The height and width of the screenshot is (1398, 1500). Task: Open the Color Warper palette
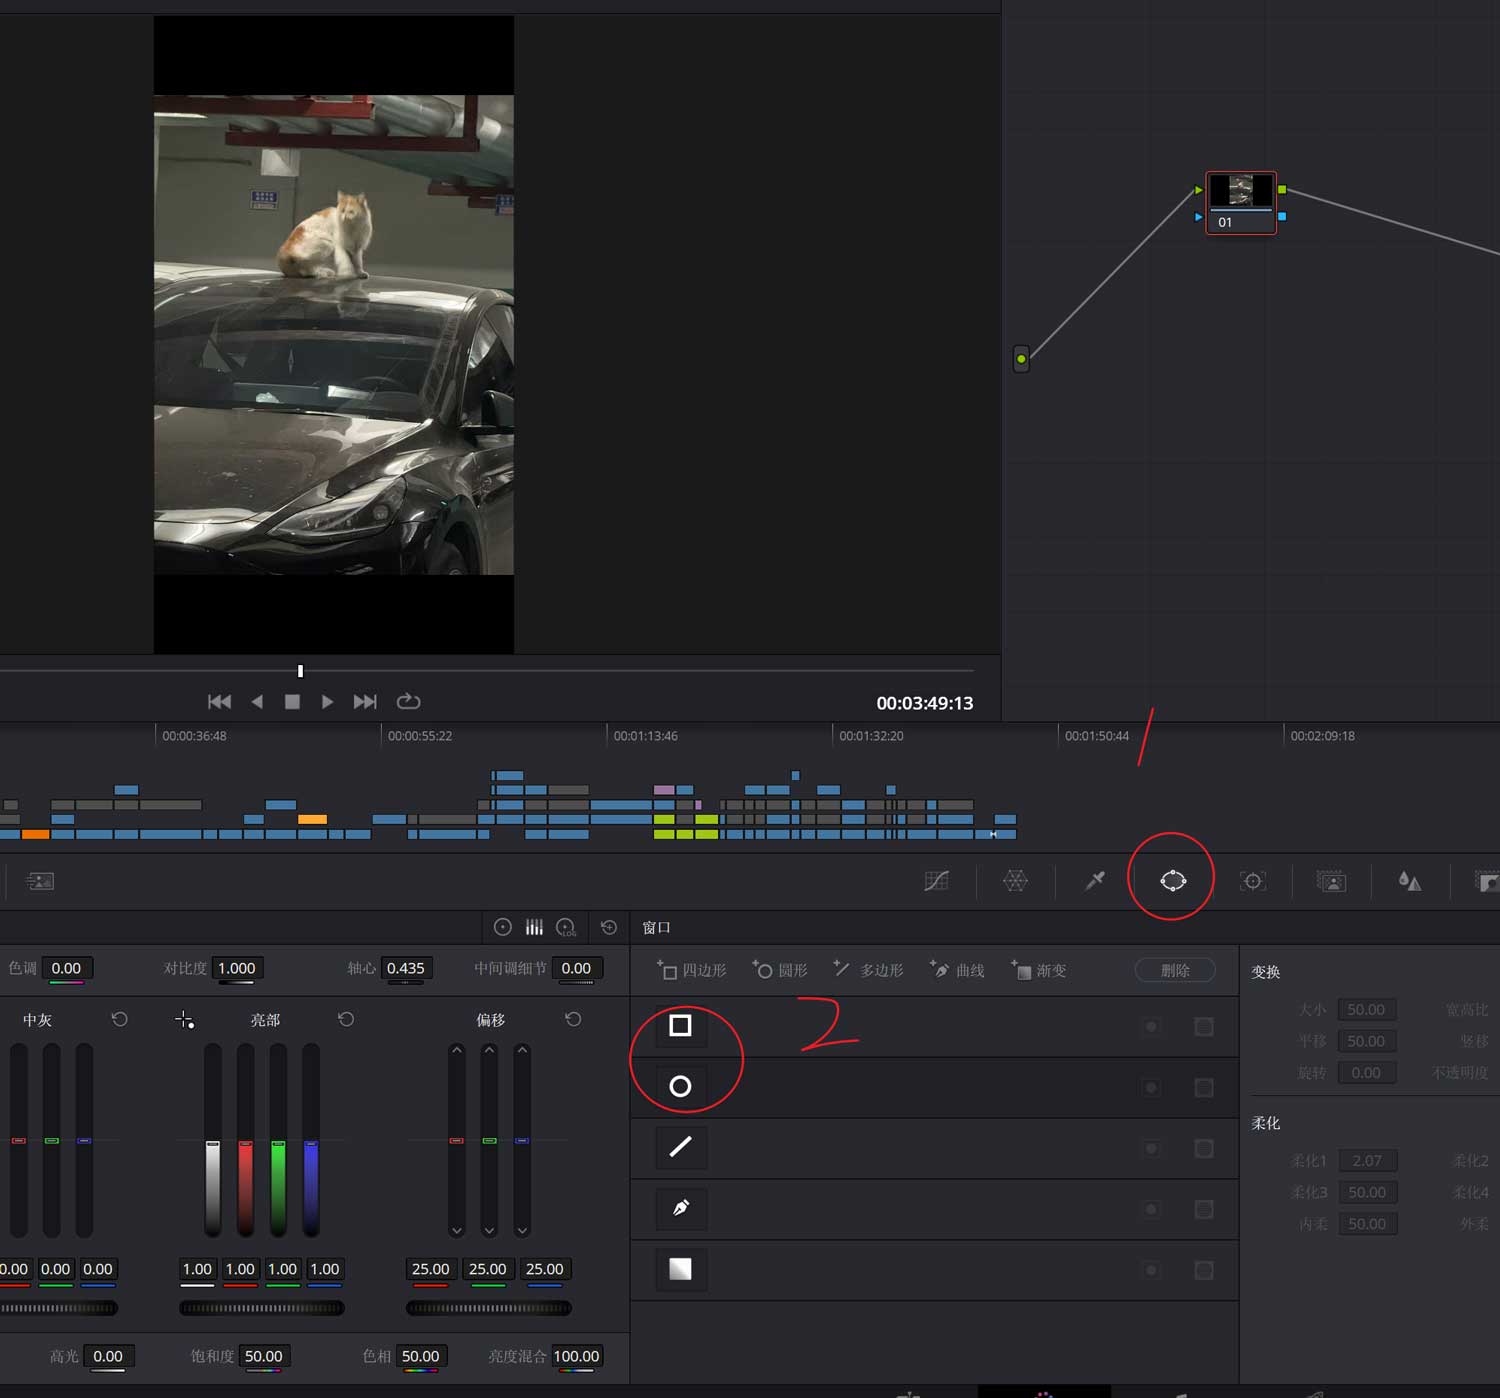tap(1015, 881)
